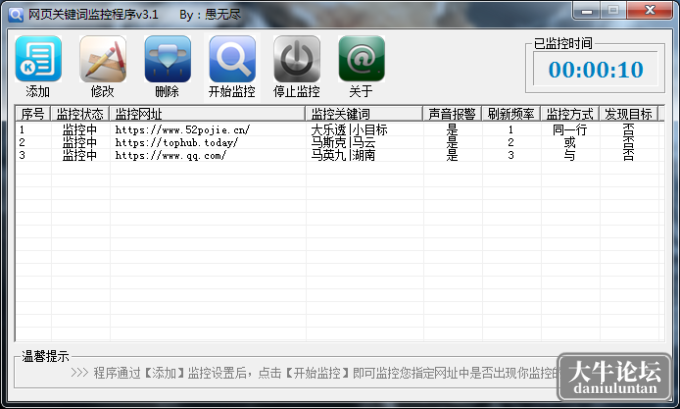Click refresh rate value 3 in qq.com row
680x409 pixels.
click(x=511, y=155)
